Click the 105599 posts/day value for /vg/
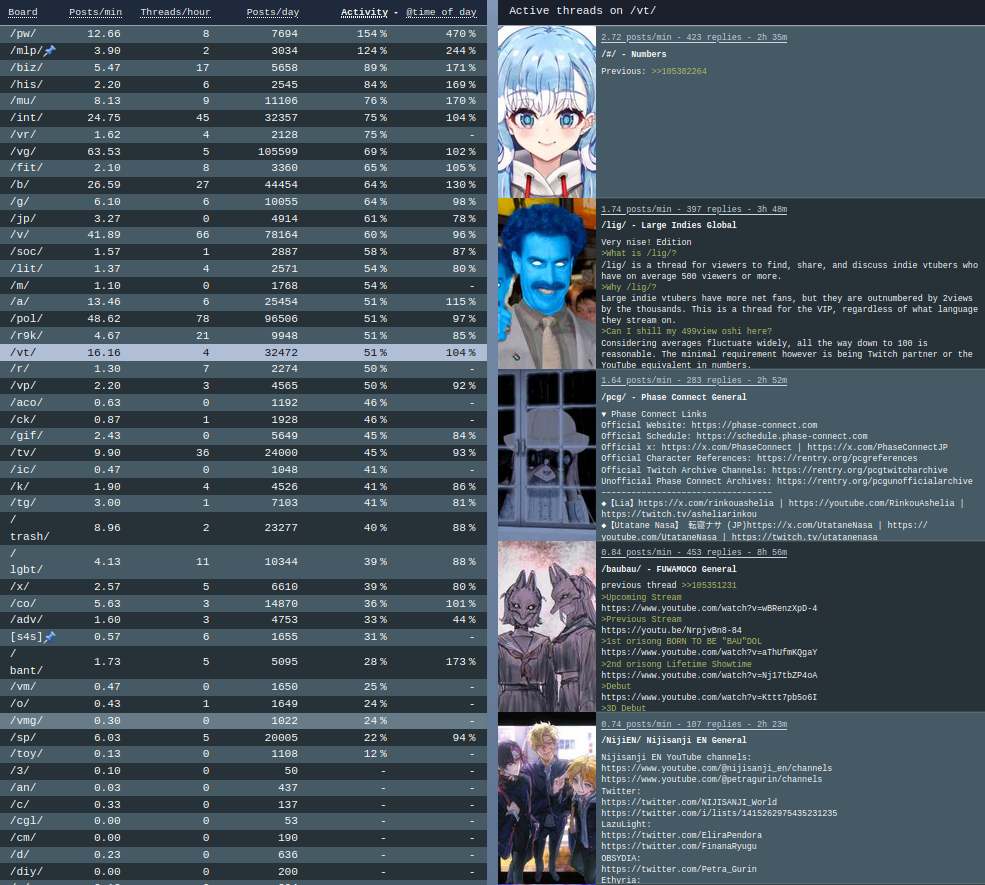985x885 pixels. click(278, 152)
